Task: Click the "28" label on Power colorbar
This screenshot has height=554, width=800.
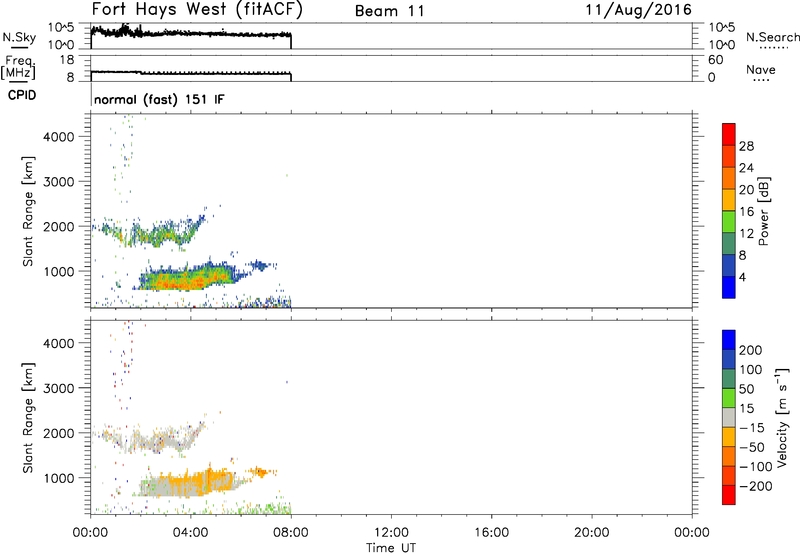Action: click(746, 146)
